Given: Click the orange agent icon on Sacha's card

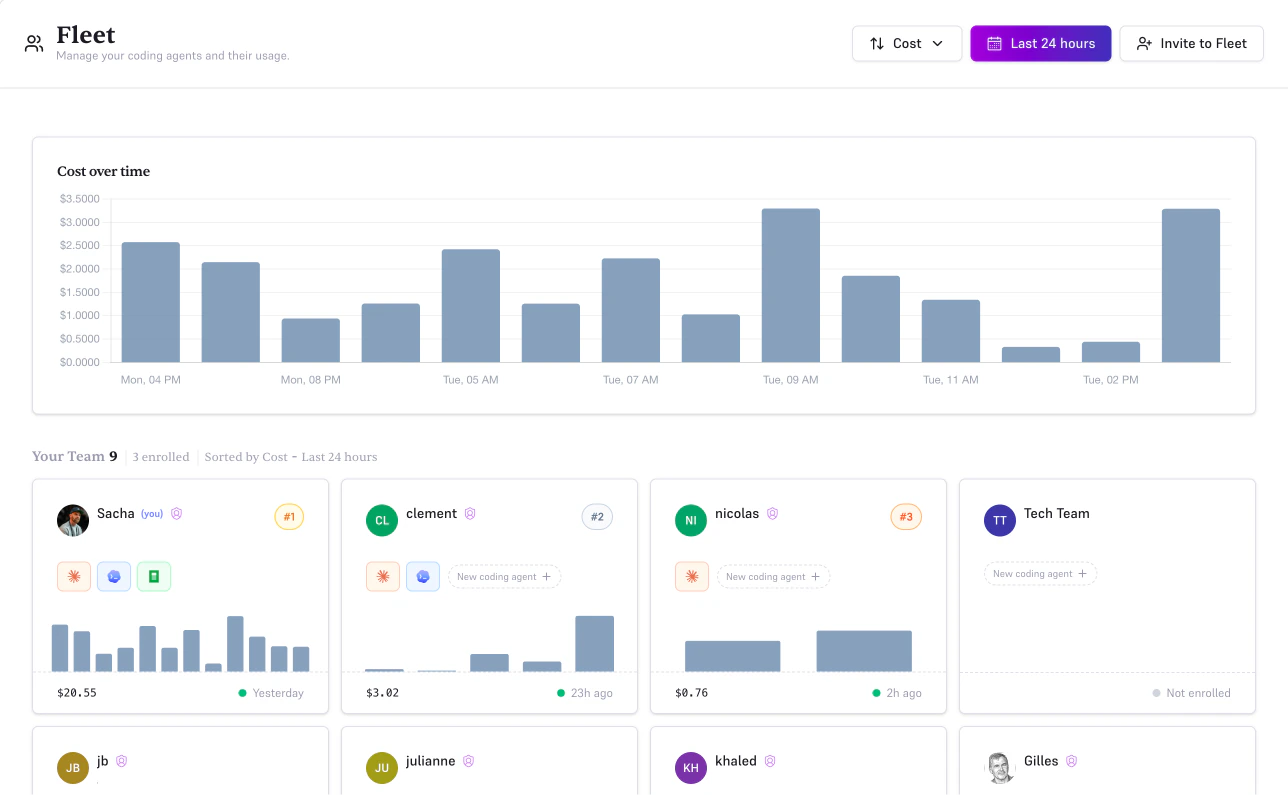Looking at the screenshot, I should [73, 576].
